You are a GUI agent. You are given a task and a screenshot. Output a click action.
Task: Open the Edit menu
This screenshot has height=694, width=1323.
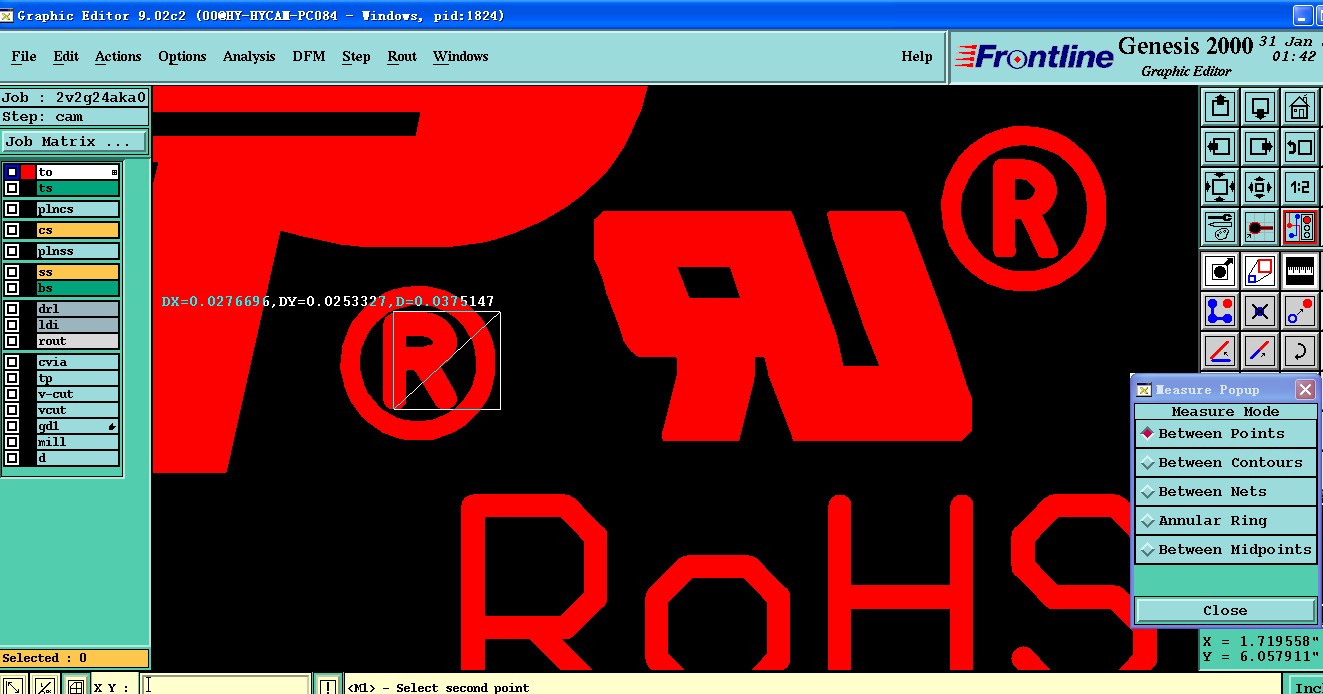66,56
